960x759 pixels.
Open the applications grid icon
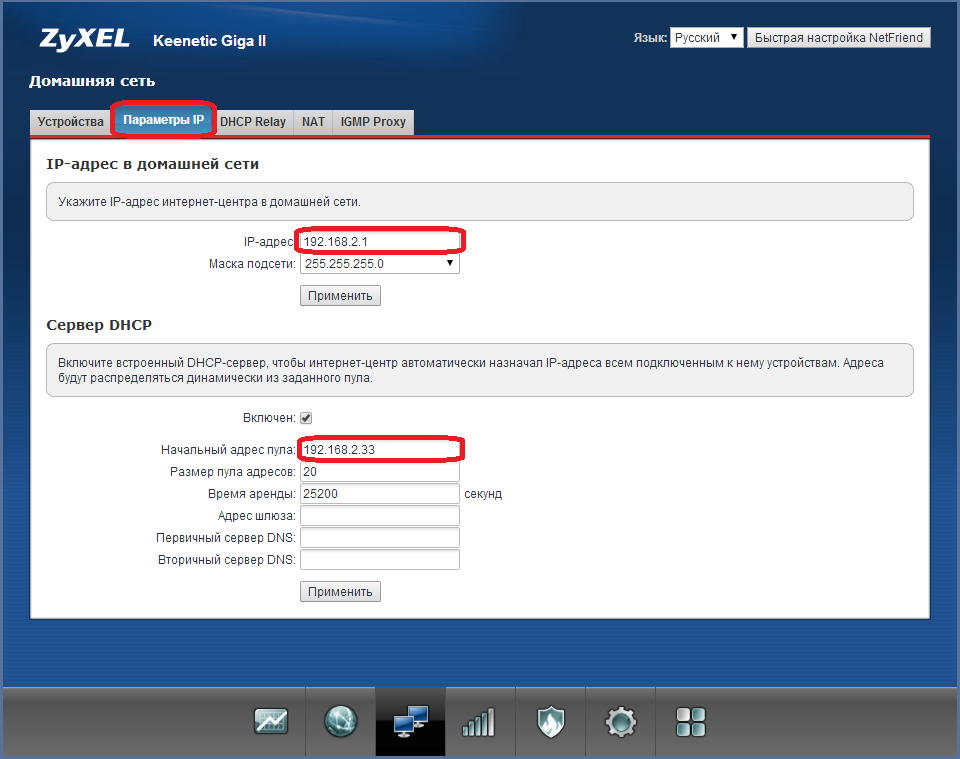pos(690,721)
